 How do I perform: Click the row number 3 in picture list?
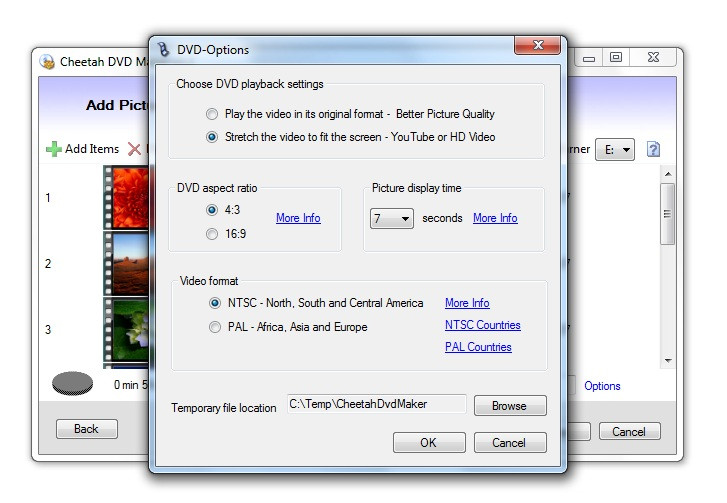[48, 330]
